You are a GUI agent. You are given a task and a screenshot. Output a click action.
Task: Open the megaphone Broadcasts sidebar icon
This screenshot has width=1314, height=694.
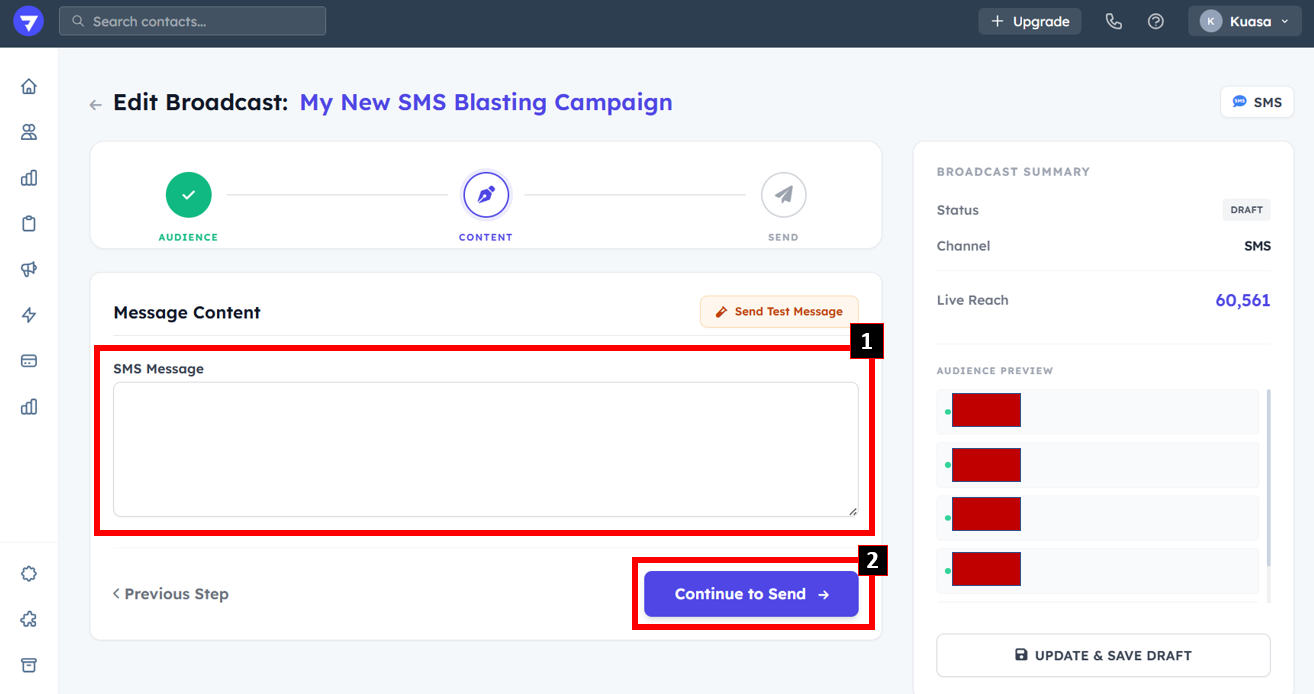click(x=29, y=269)
